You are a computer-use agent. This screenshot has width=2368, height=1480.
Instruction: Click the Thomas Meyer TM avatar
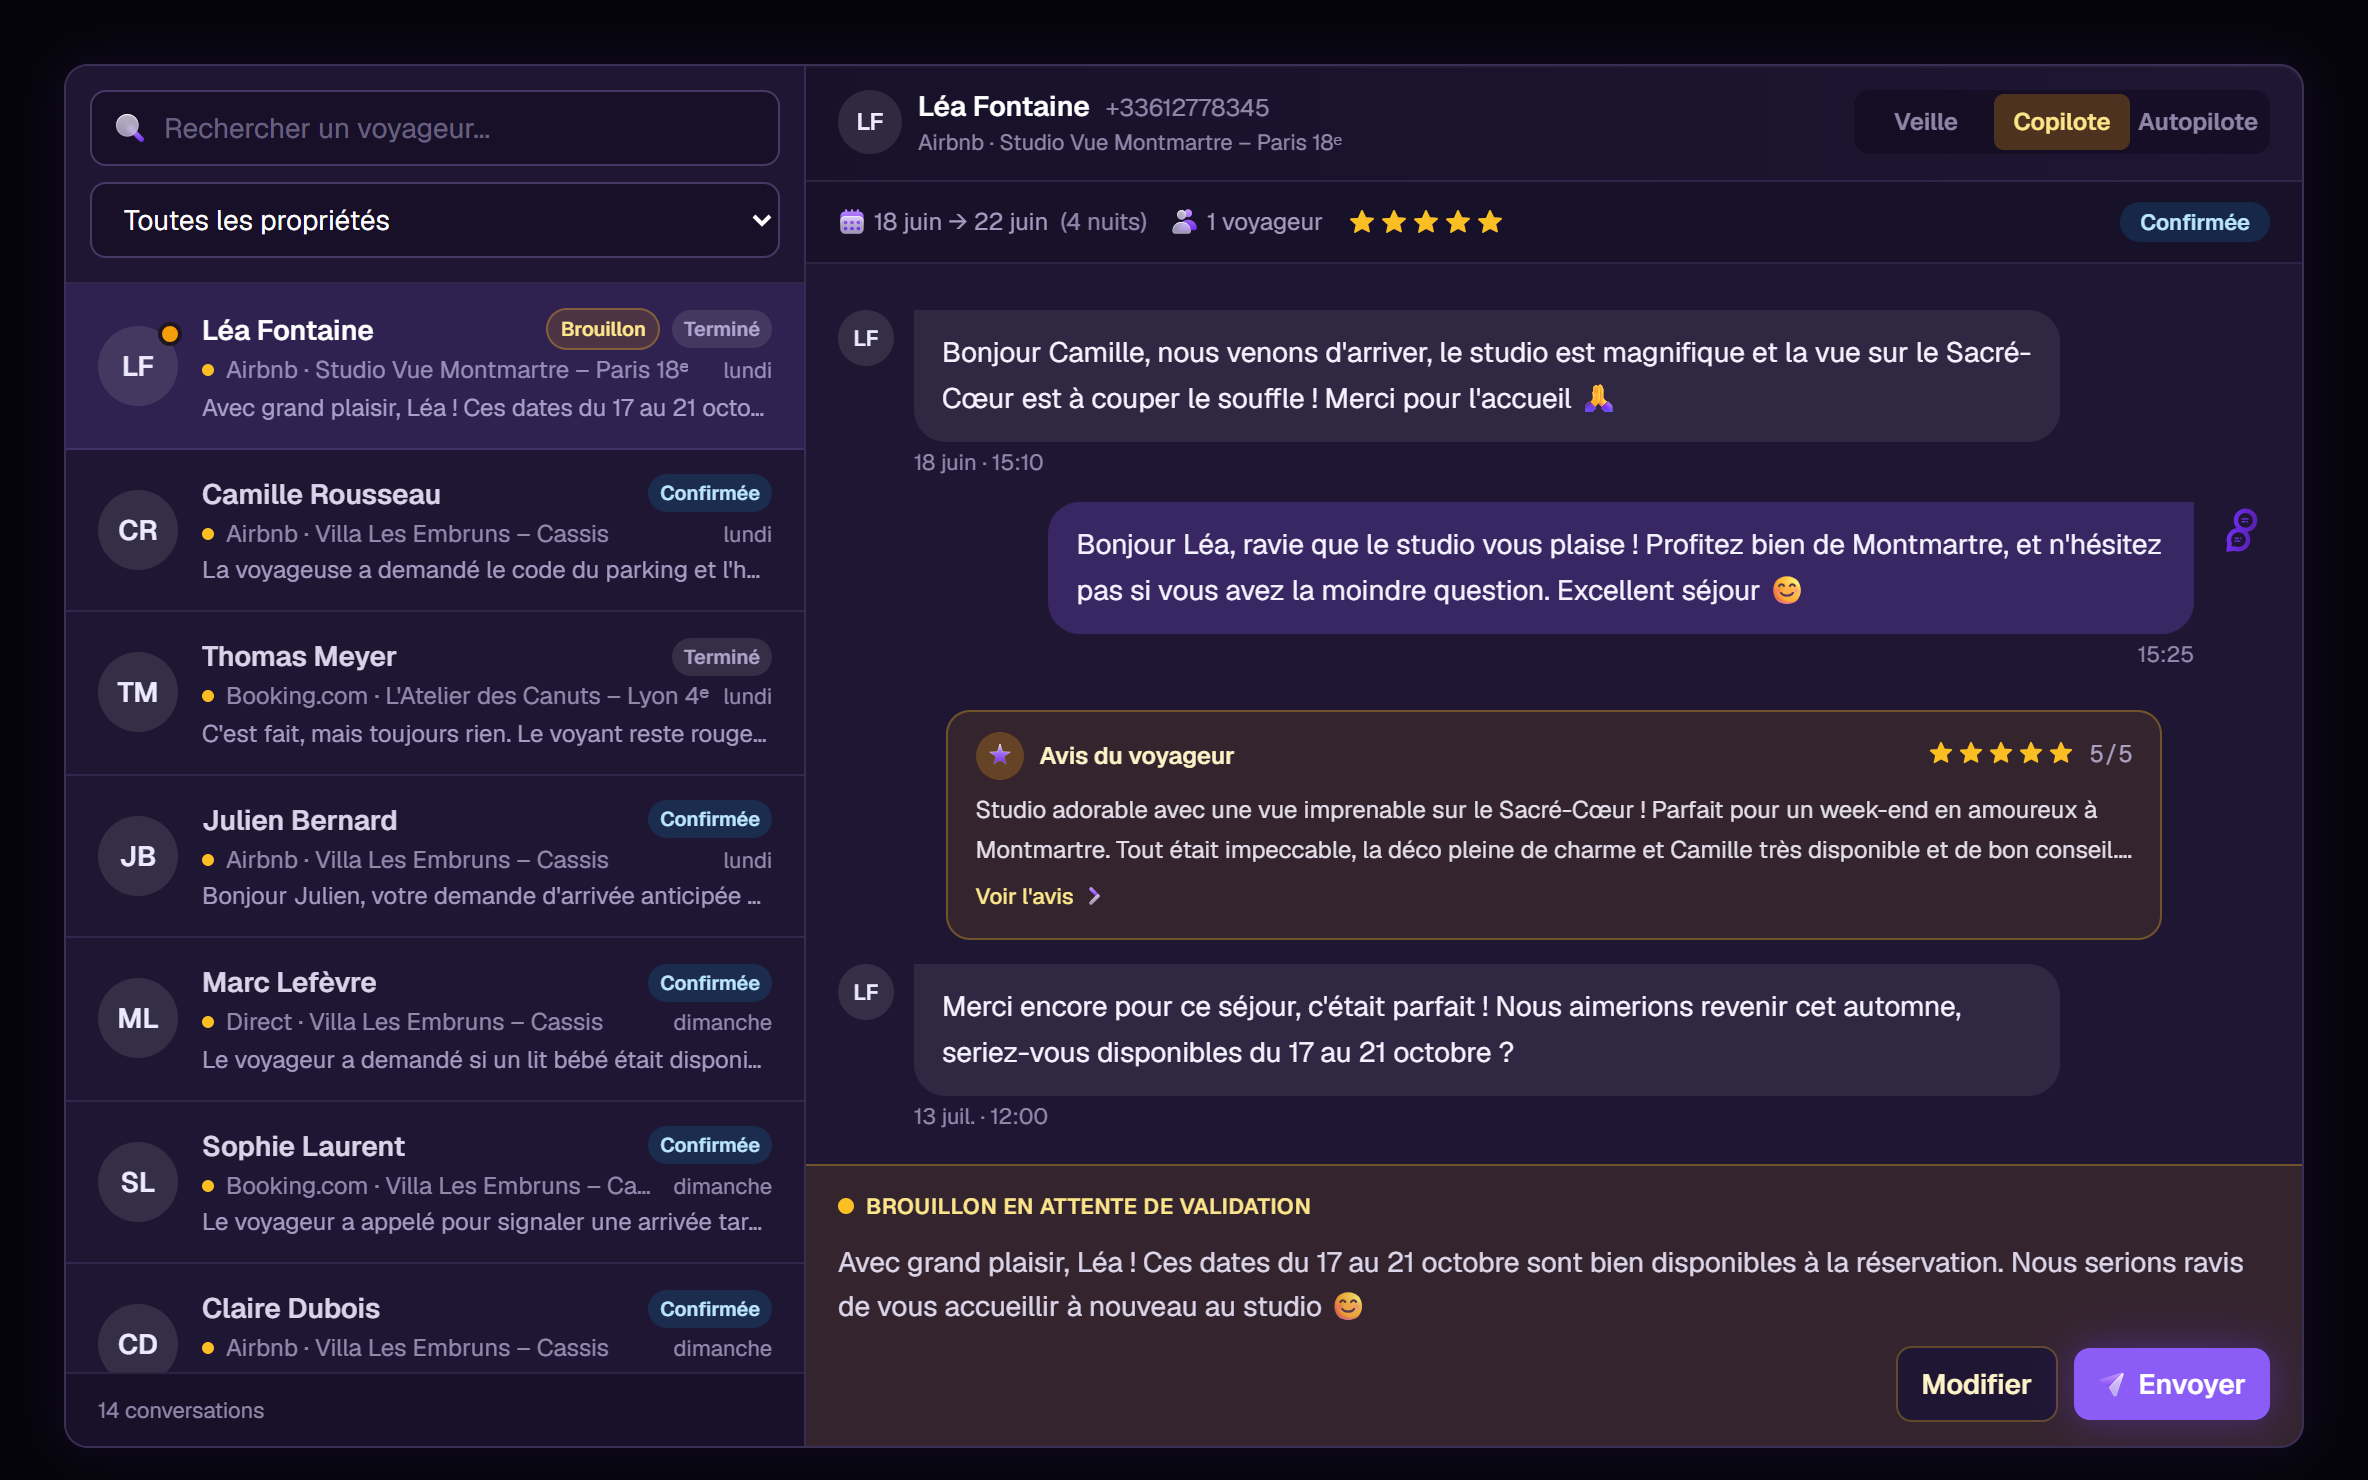pos(138,692)
